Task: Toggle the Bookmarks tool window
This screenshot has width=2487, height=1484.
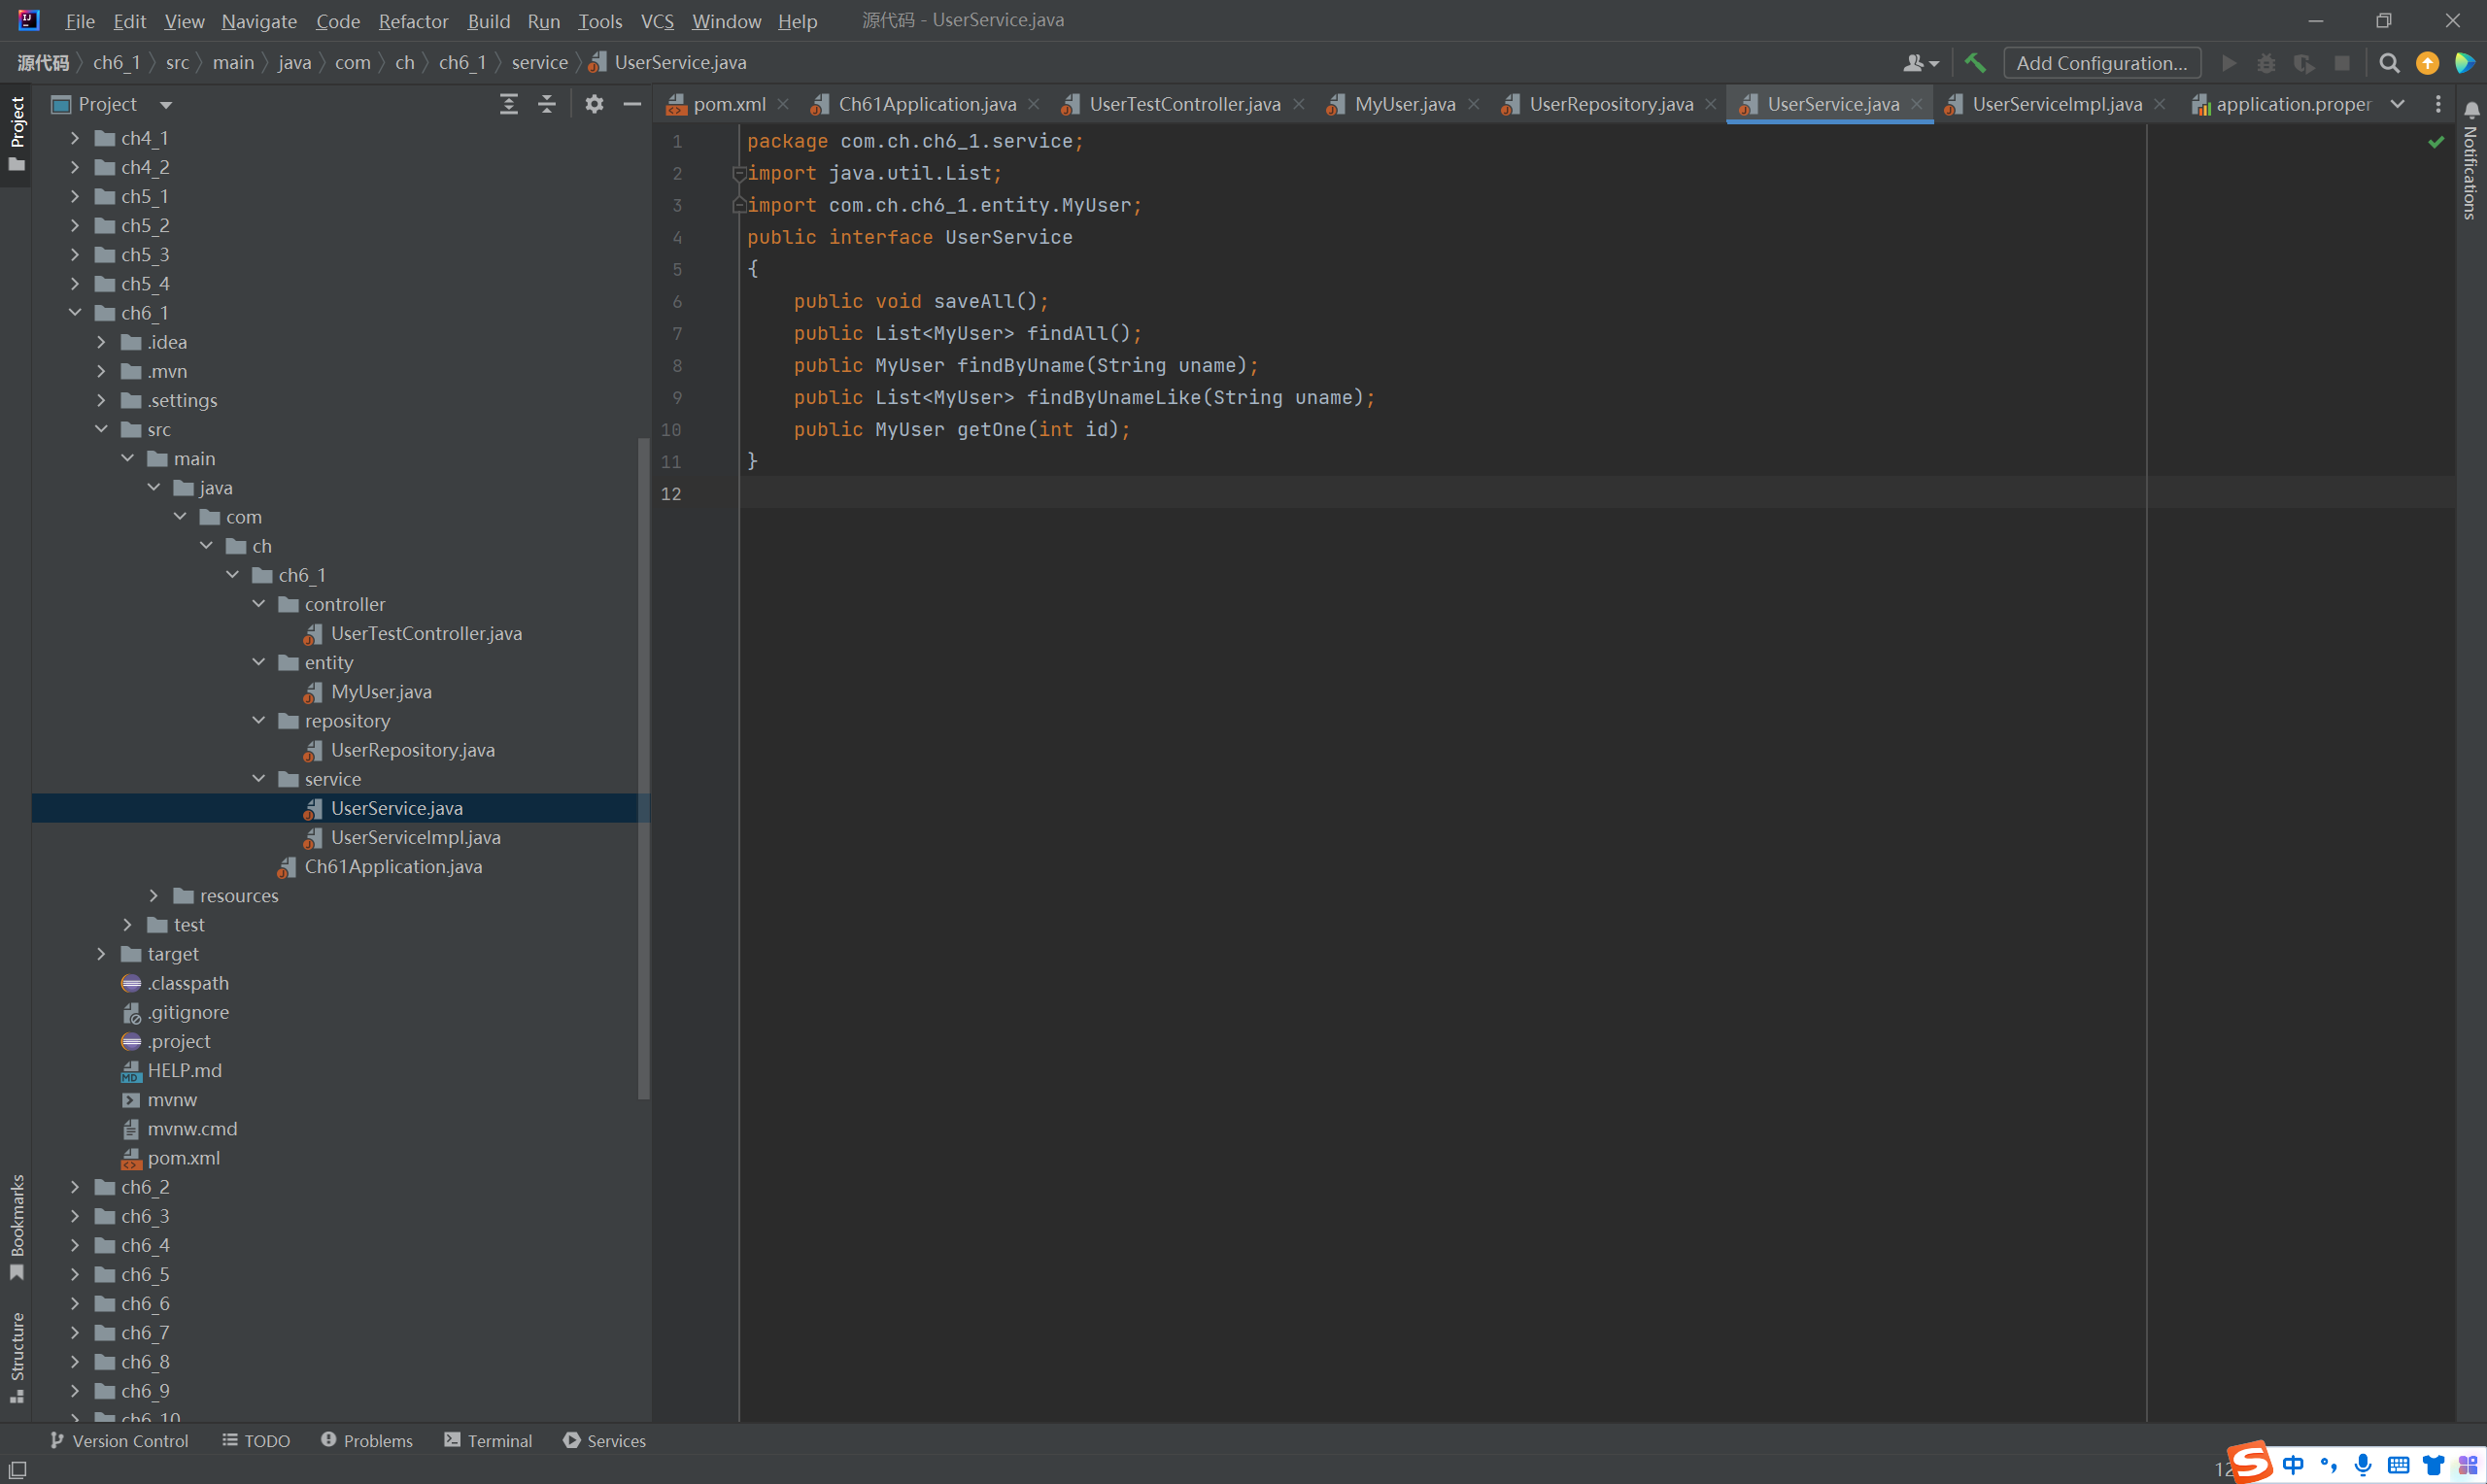Action: (17, 1226)
